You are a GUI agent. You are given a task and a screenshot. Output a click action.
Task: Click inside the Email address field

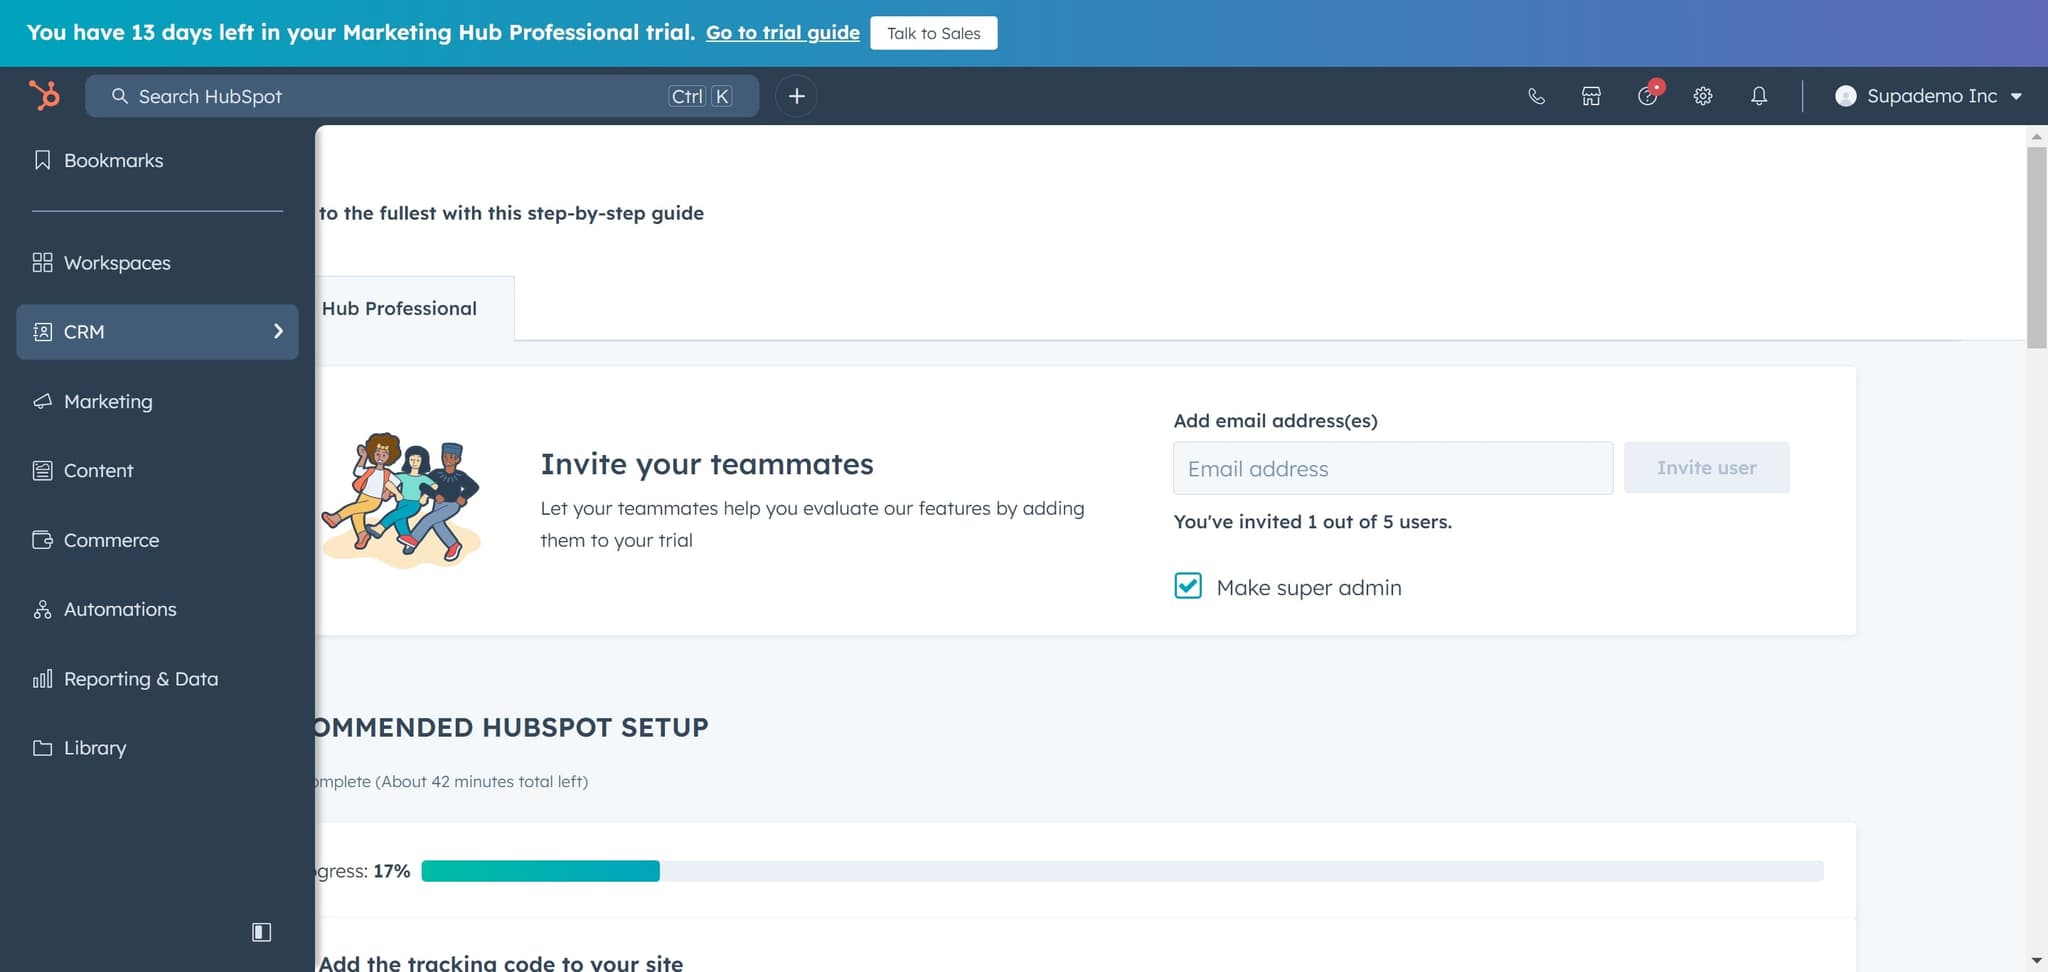[1392, 467]
